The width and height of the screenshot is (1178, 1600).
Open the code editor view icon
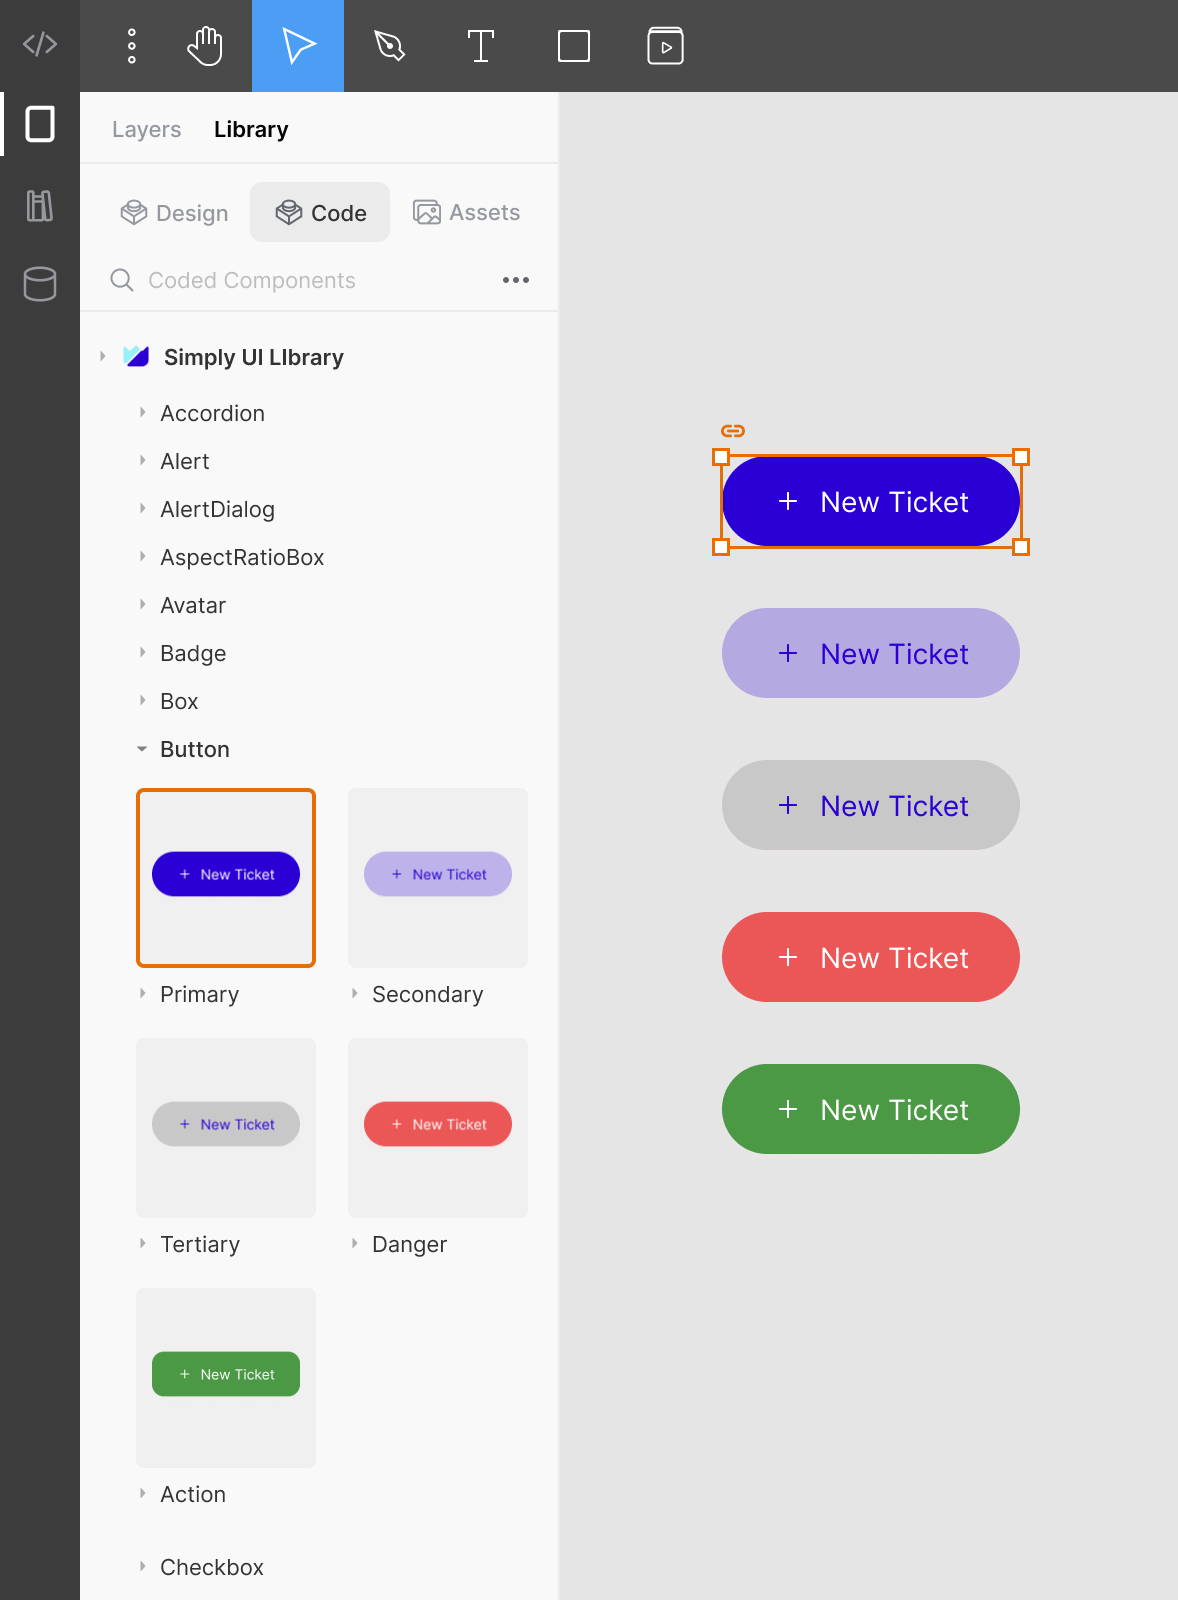pos(40,45)
